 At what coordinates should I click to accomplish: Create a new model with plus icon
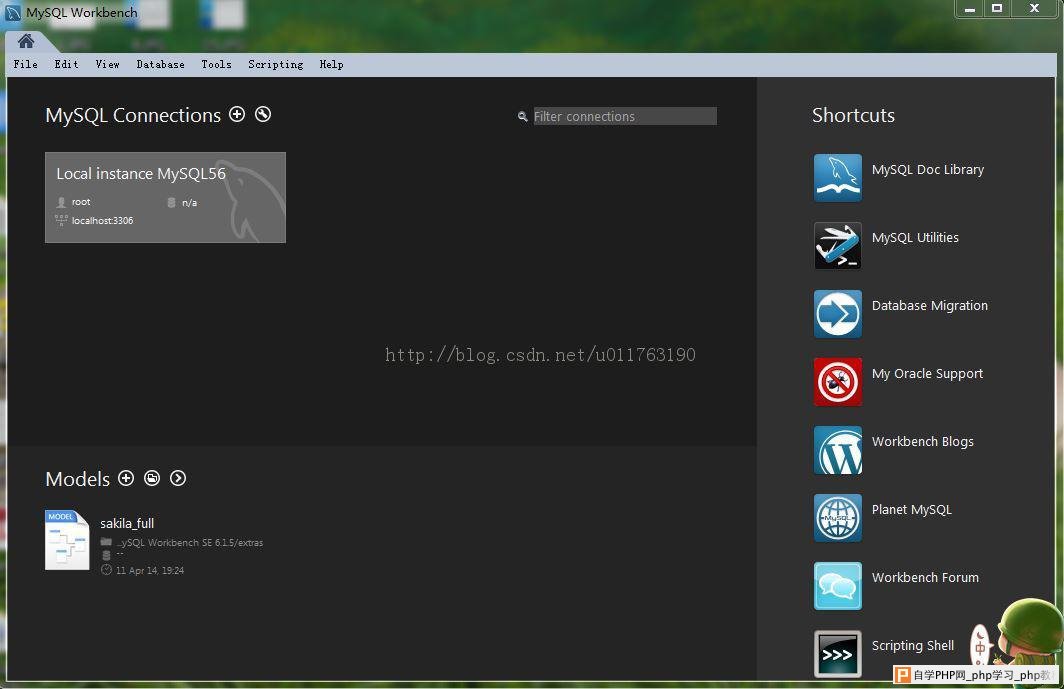pos(126,478)
